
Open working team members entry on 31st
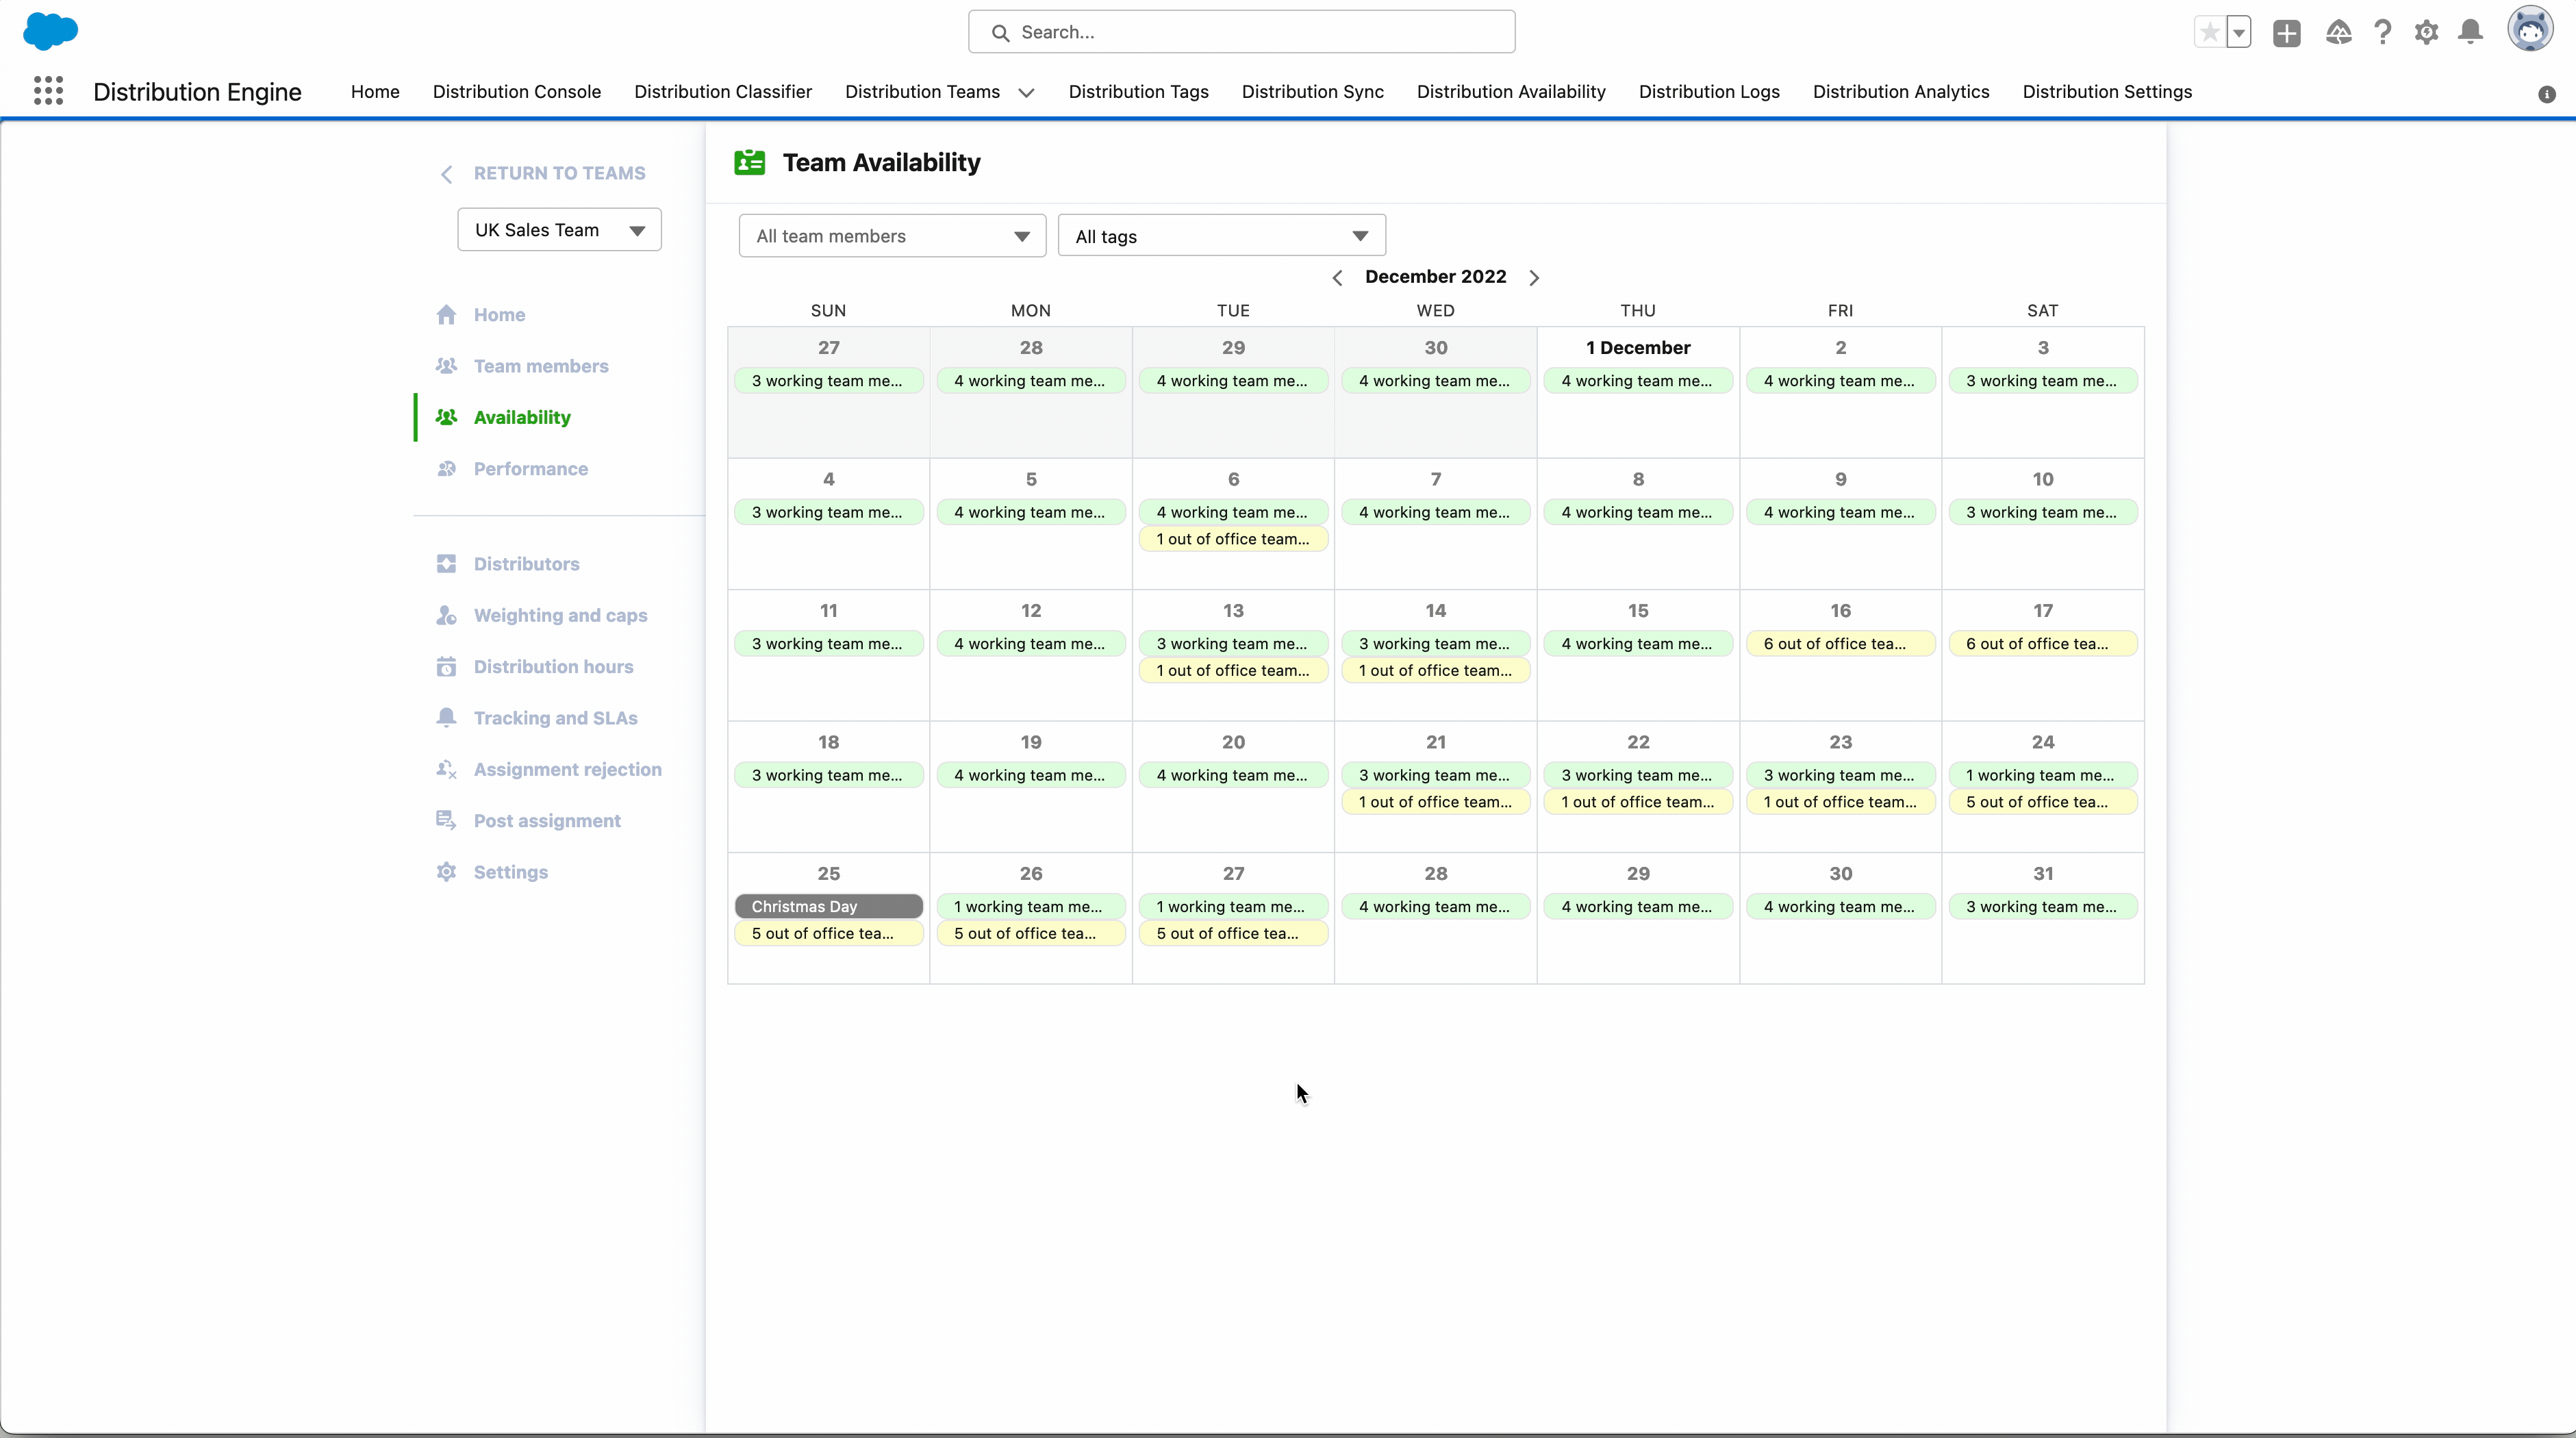point(2043,907)
